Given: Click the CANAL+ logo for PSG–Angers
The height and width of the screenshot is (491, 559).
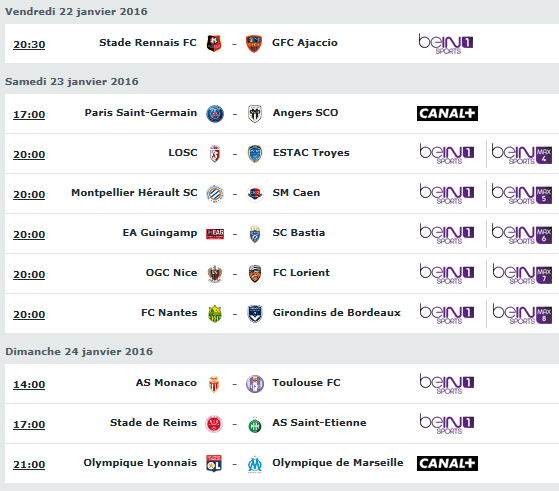Looking at the screenshot, I should pos(447,113).
